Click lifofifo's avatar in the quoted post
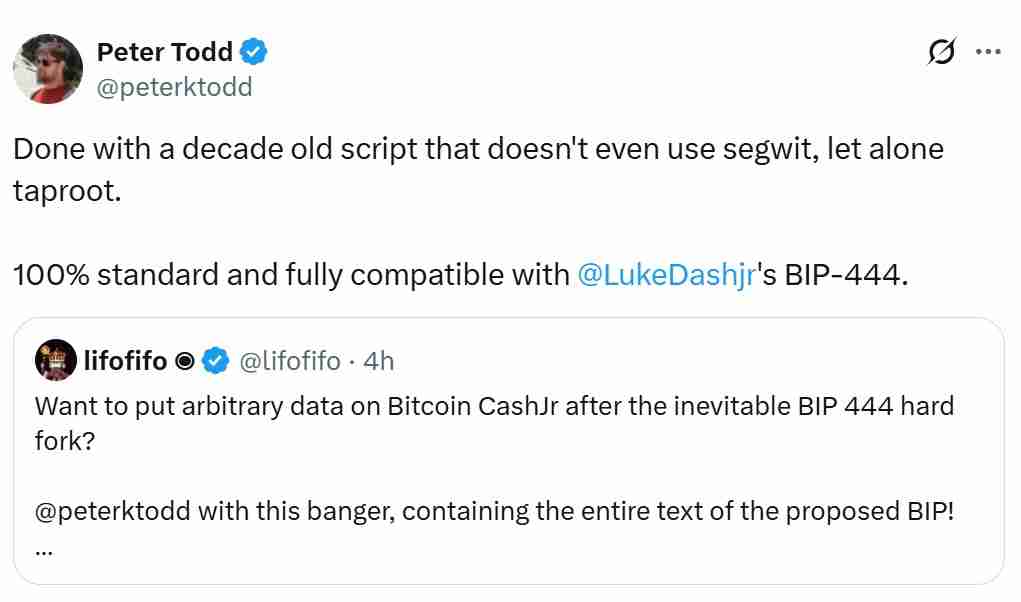Image resolution: width=1021 pixels, height=602 pixels. [x=56, y=361]
